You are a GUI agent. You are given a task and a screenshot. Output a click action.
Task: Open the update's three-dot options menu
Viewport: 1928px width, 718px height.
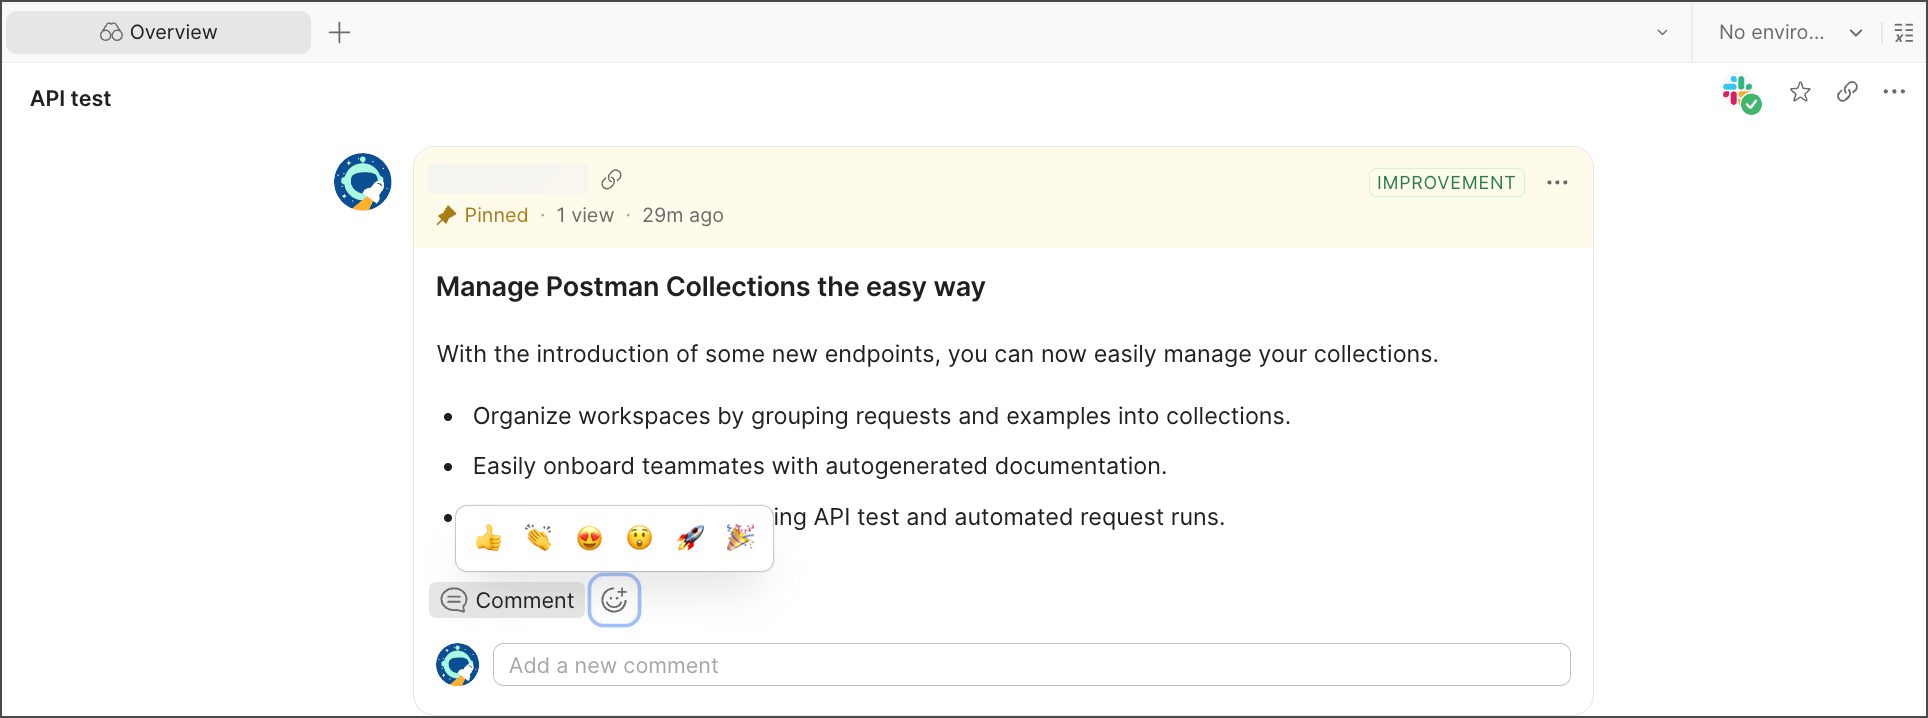coord(1557,183)
